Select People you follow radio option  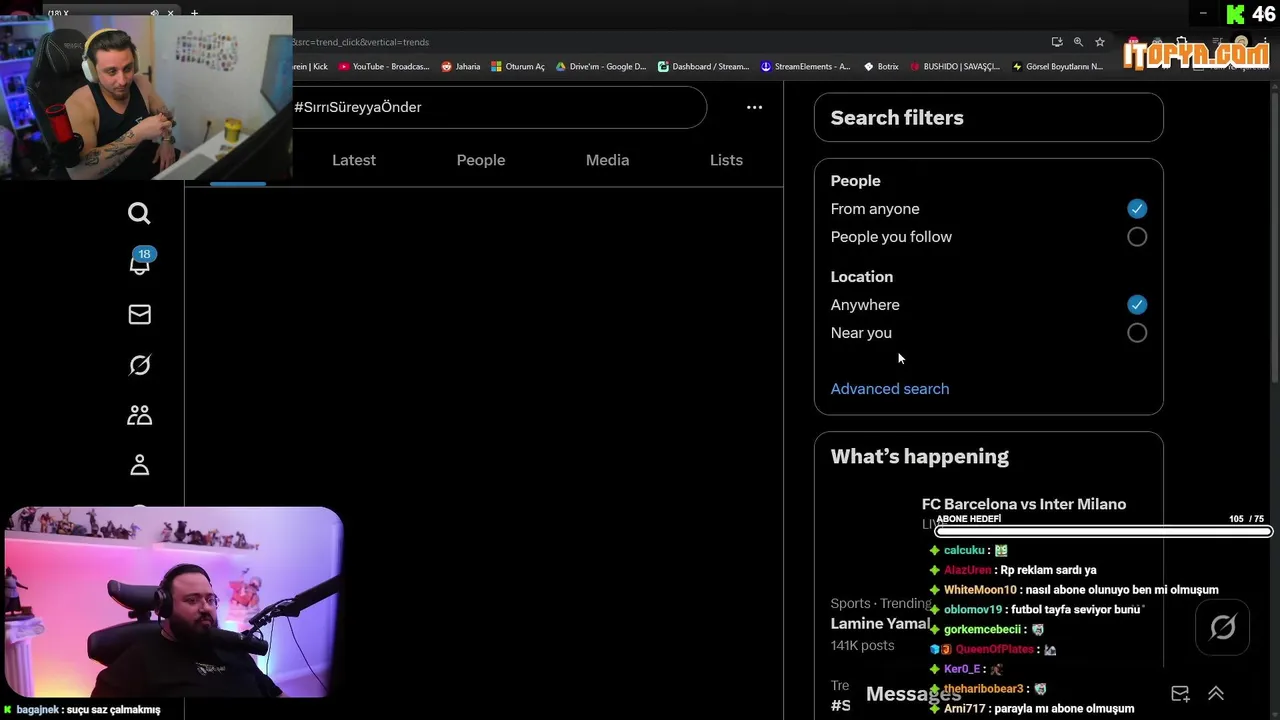tap(1137, 237)
